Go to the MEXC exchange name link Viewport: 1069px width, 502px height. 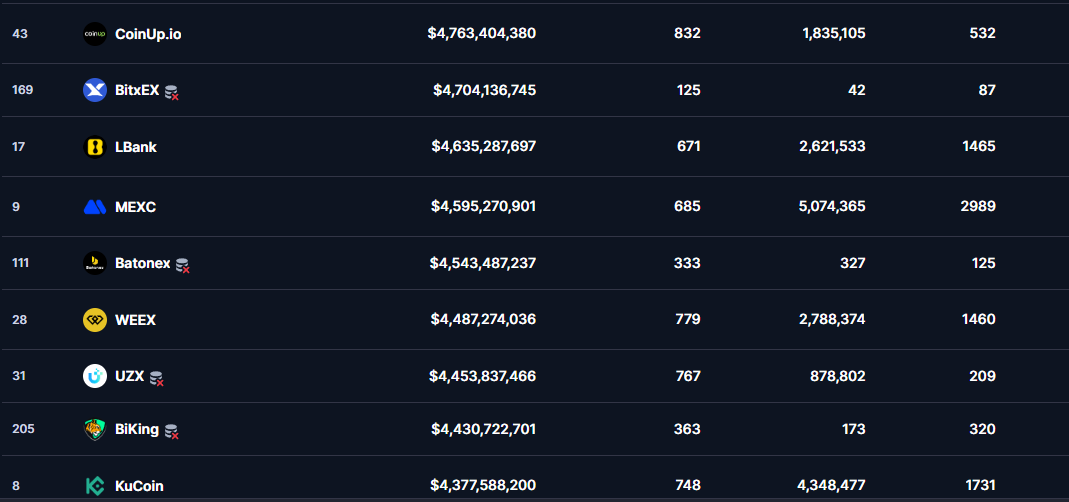pos(135,207)
